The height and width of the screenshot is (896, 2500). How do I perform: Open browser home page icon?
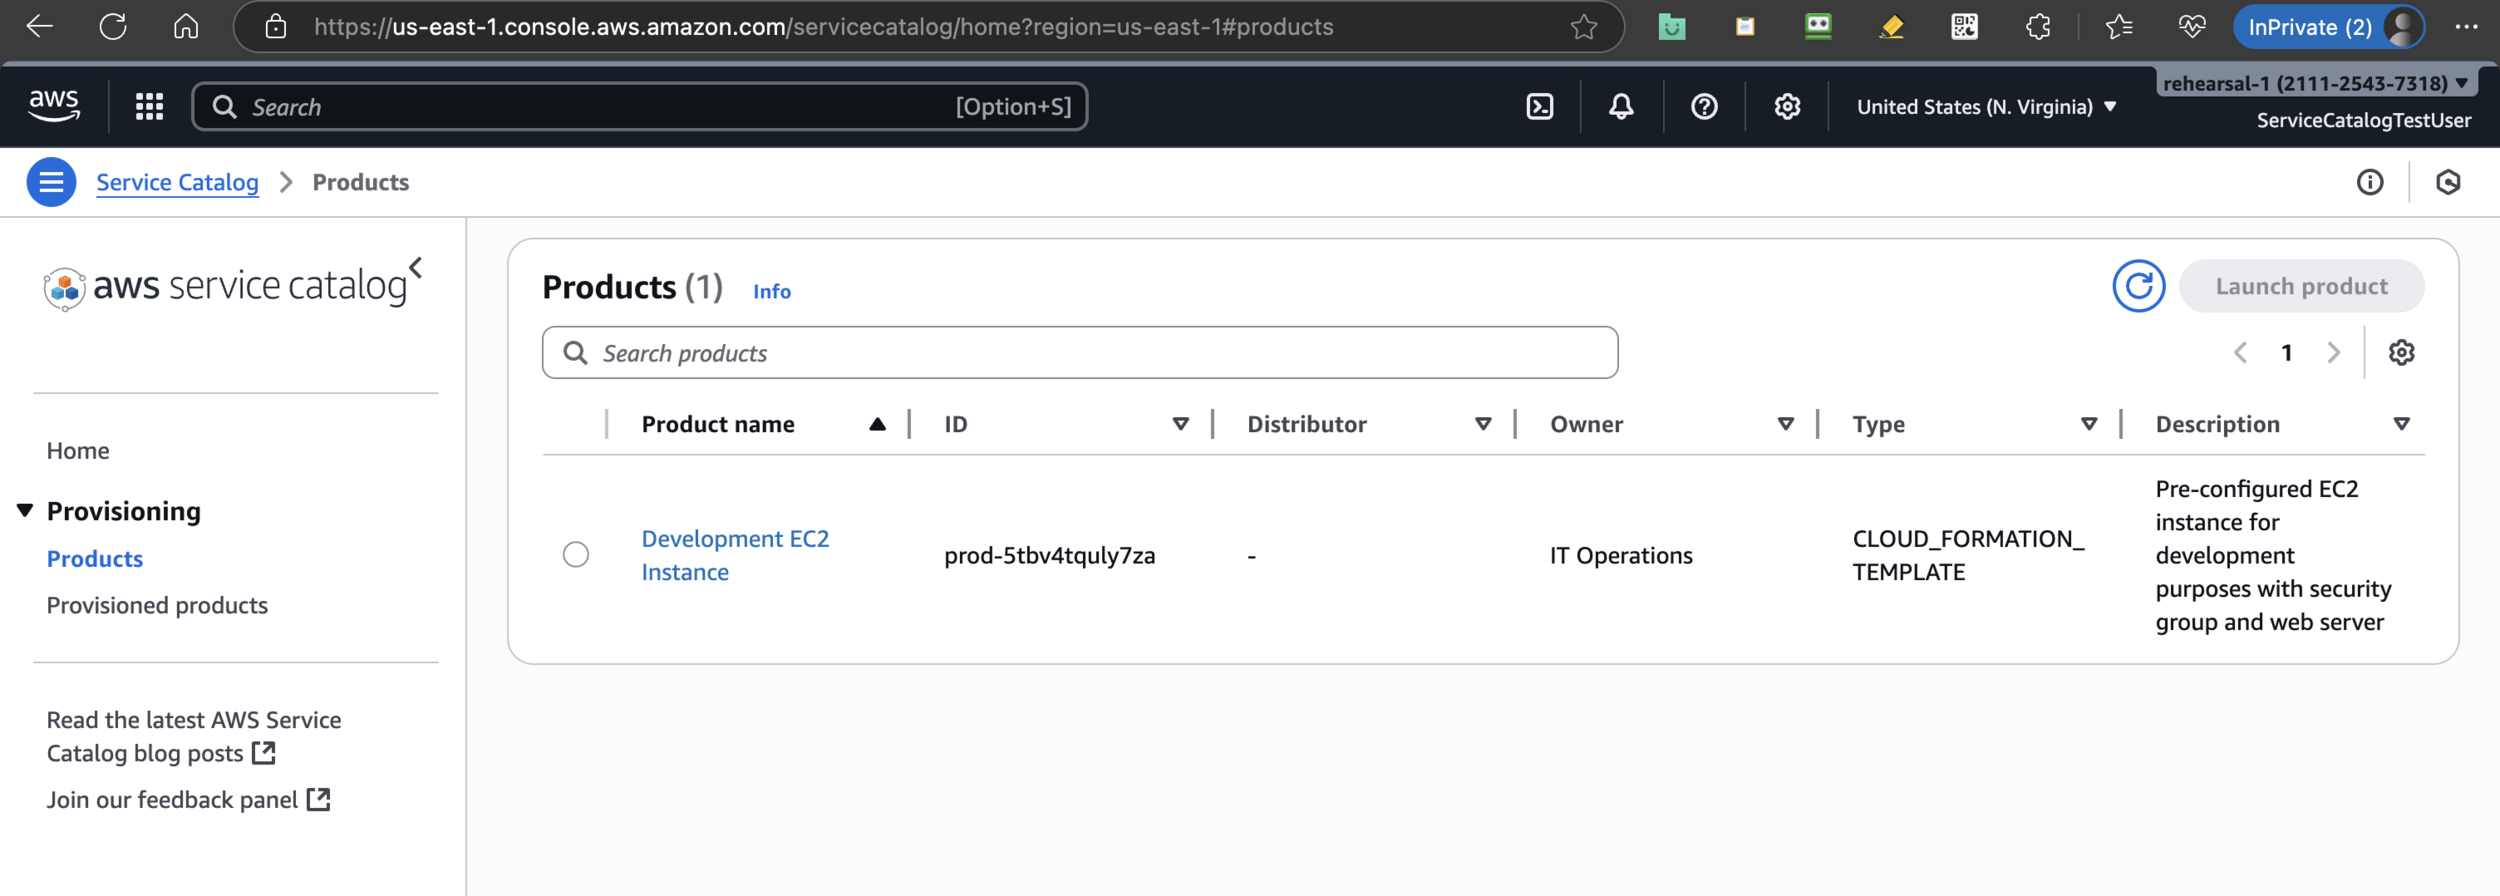[x=186, y=27]
